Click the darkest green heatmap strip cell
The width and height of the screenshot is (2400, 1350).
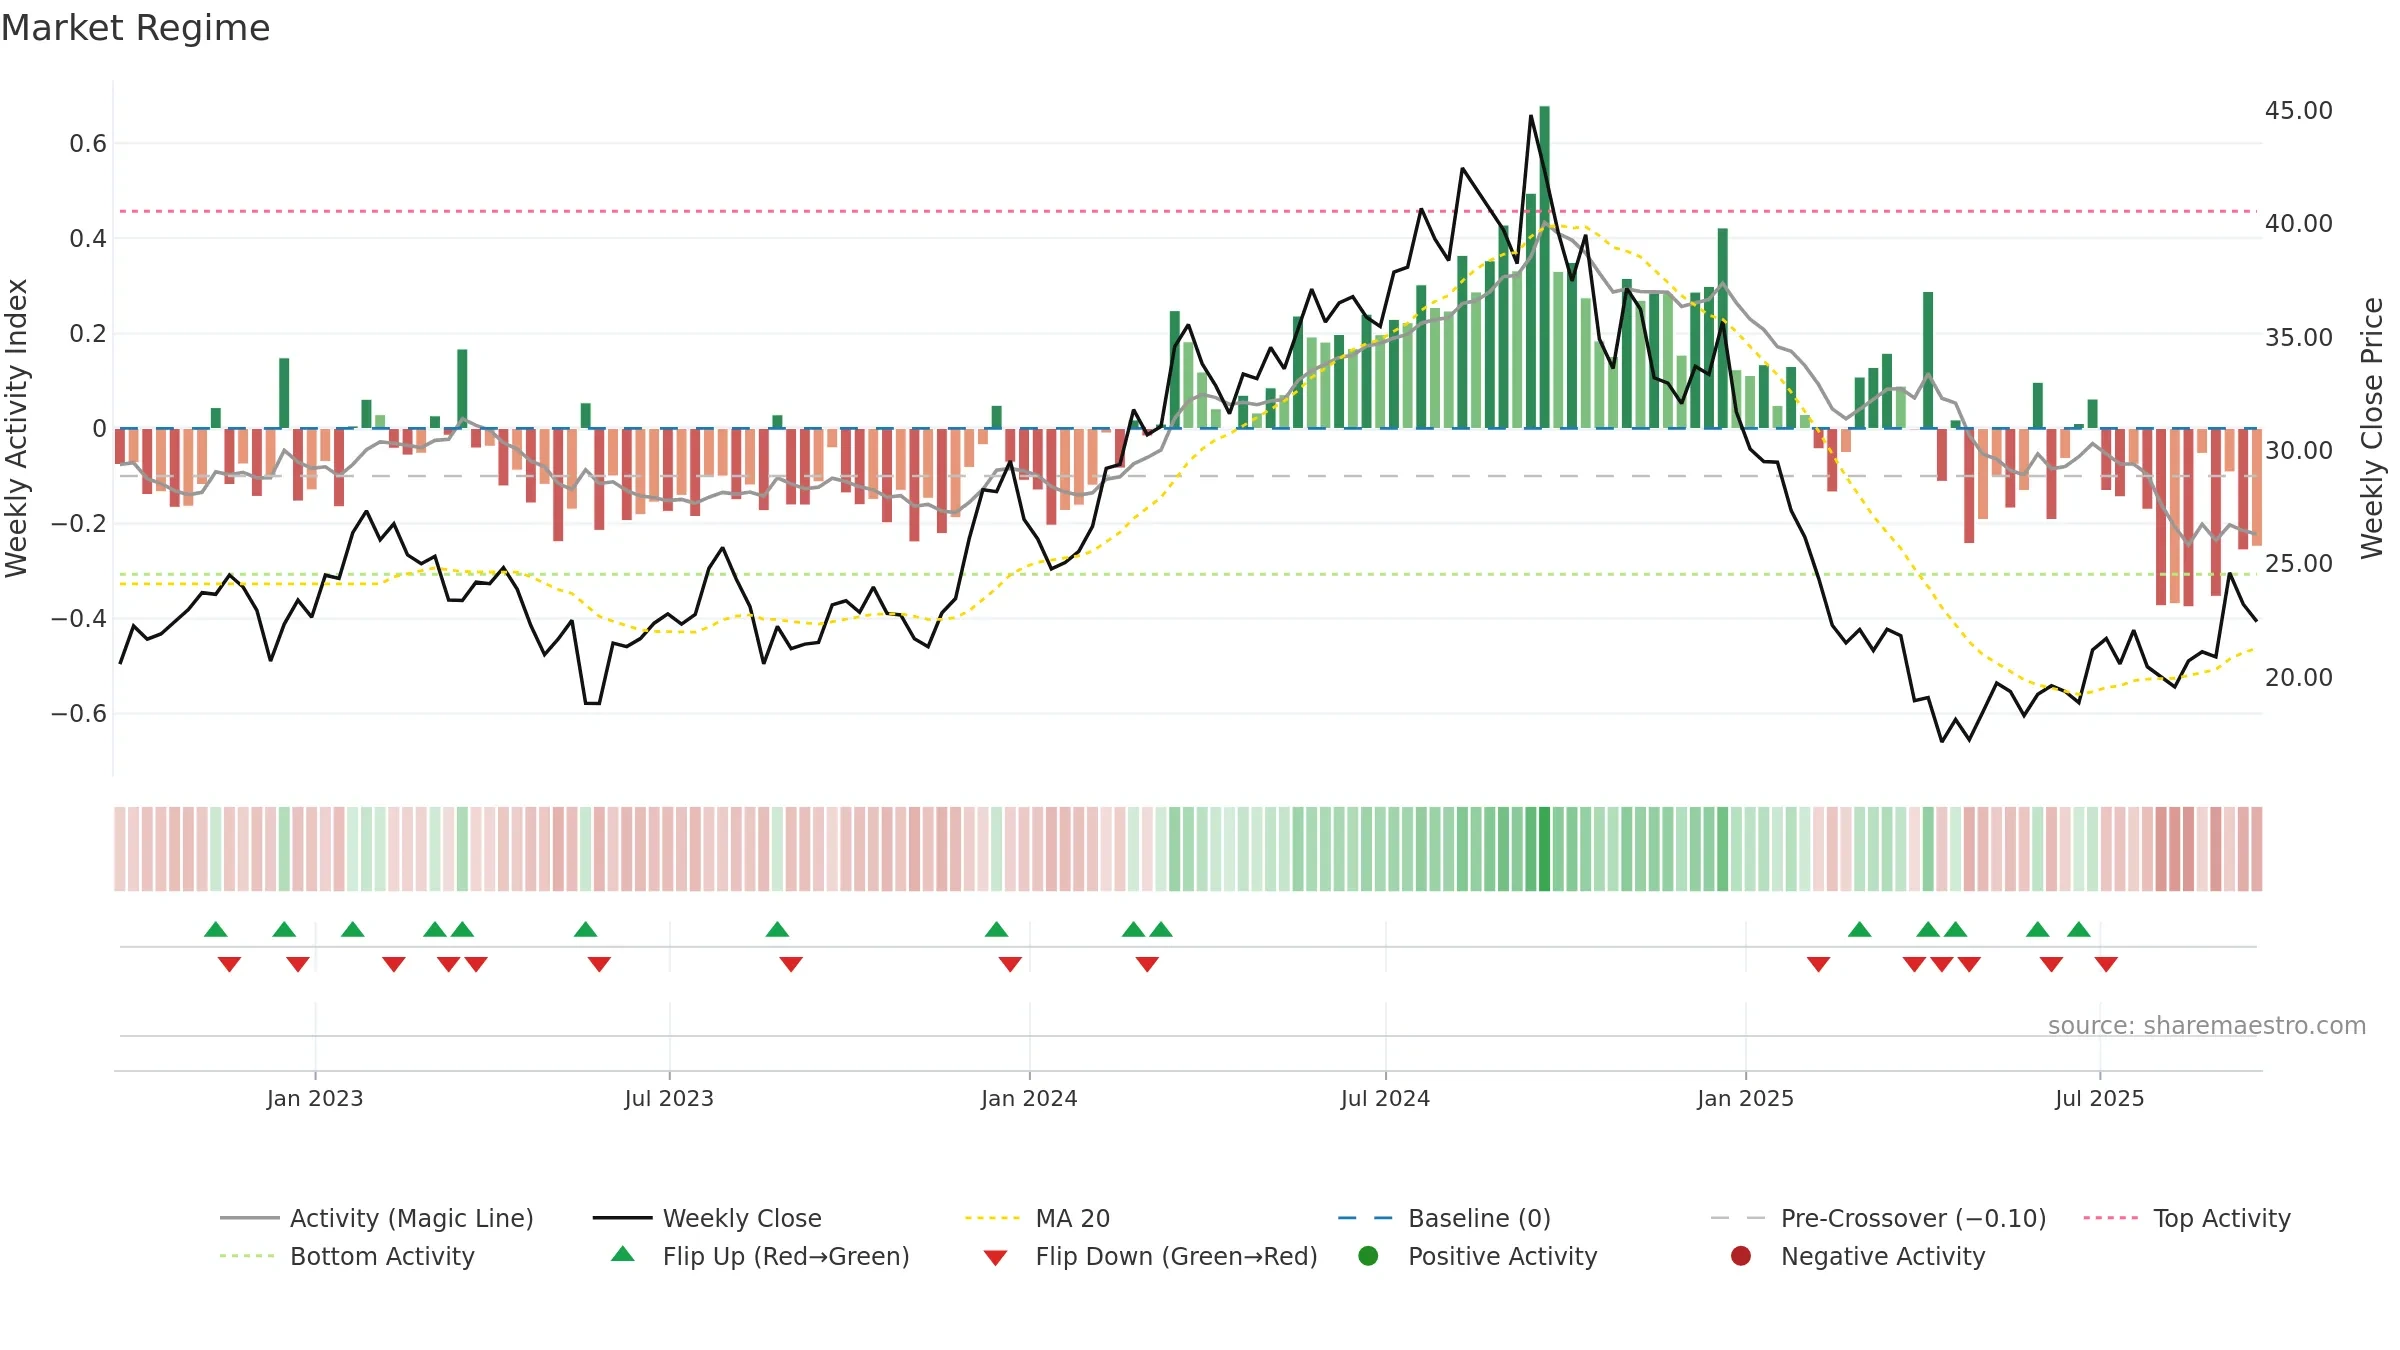click(1544, 849)
